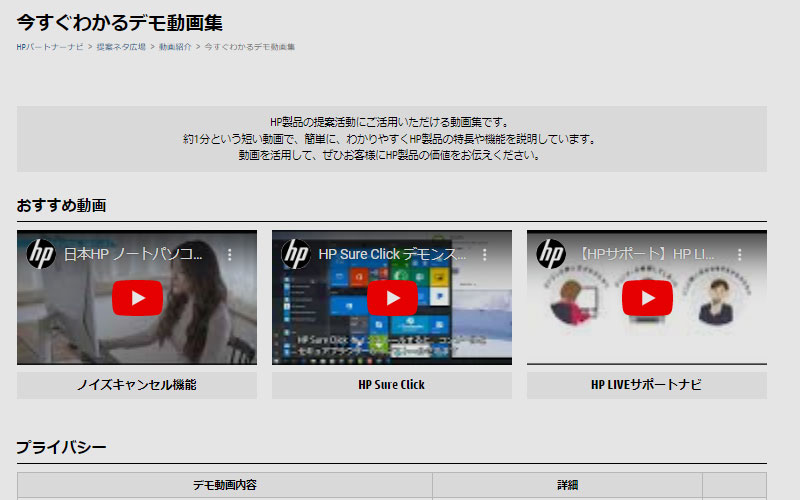This screenshot has width=800, height=500.
Task: Open HP channel logo on HPサポート video
Action: (551, 254)
